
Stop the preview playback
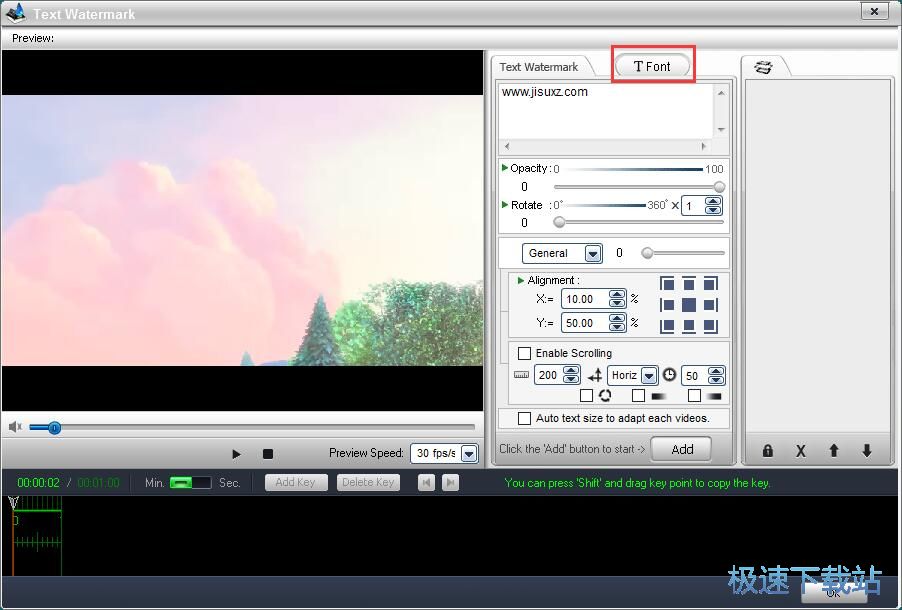point(267,454)
